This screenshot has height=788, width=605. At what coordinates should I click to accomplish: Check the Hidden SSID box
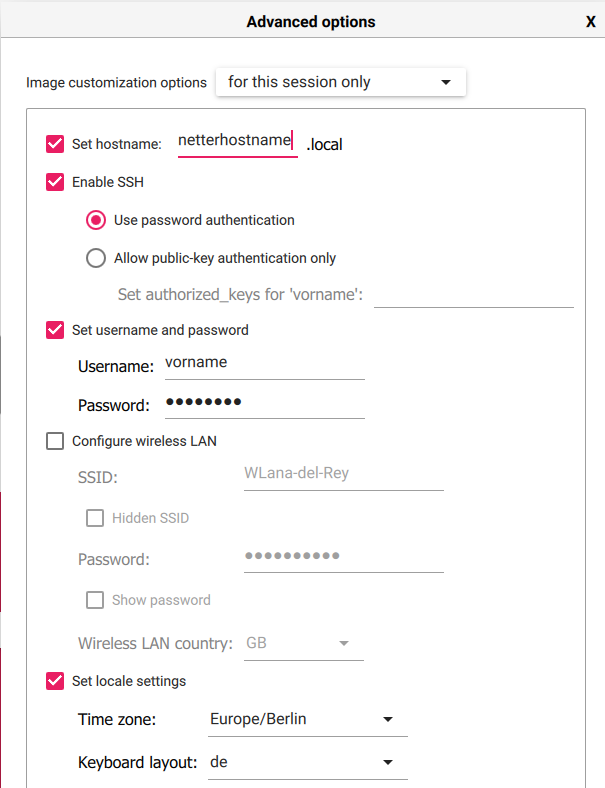pyautogui.click(x=95, y=518)
